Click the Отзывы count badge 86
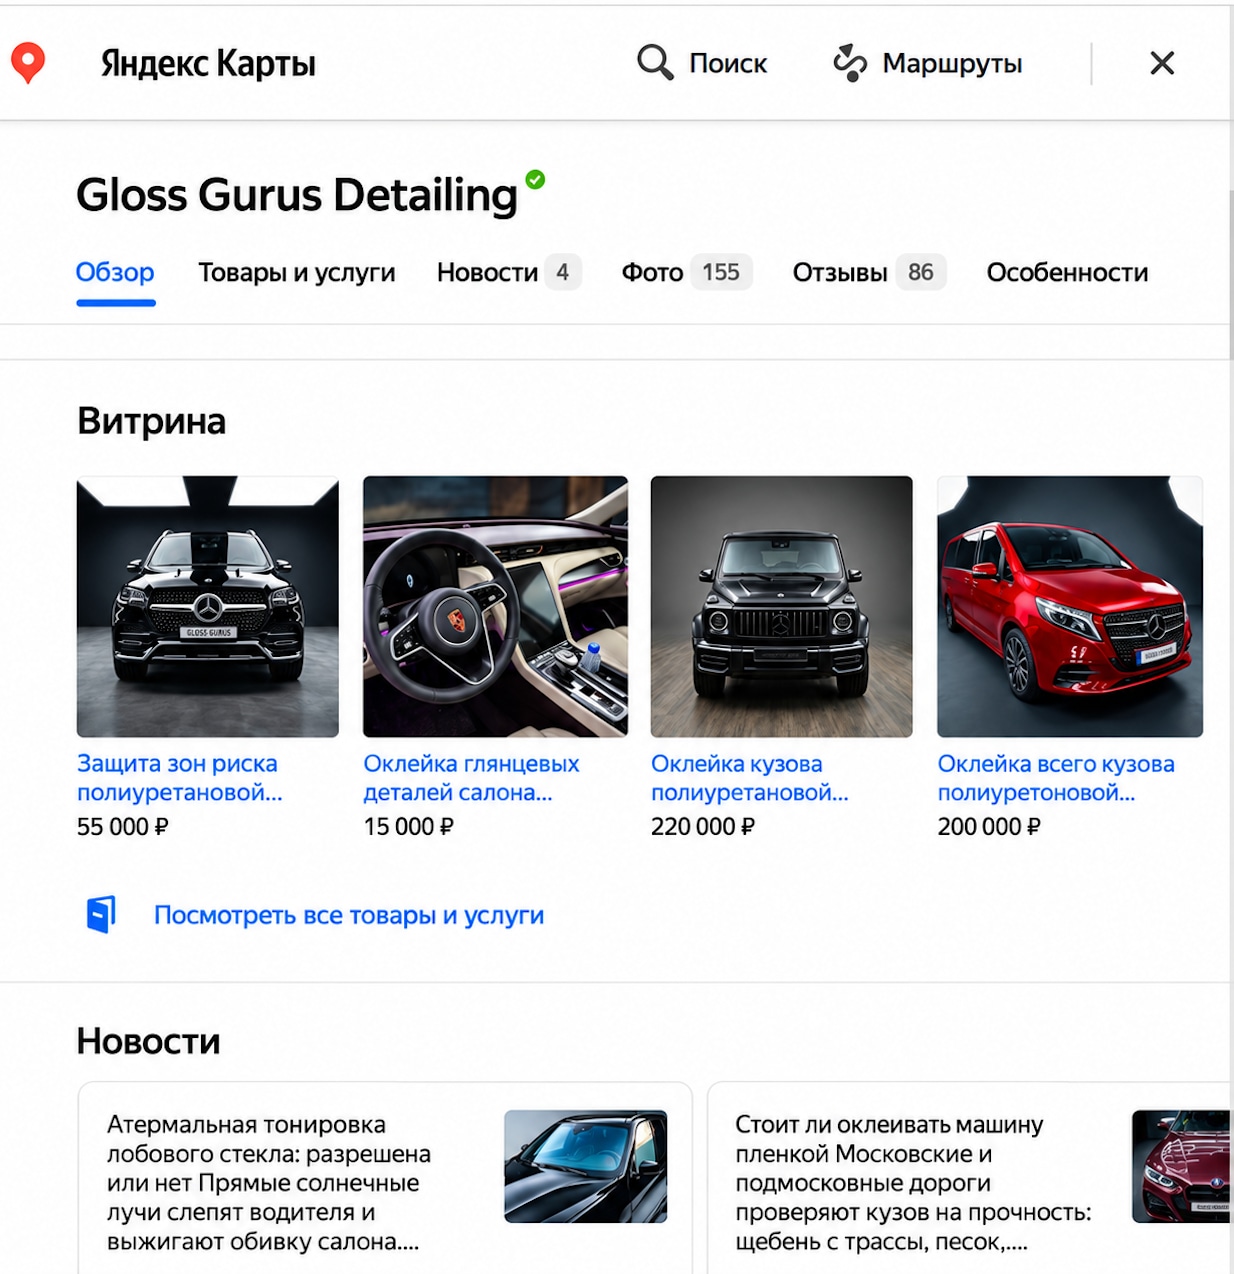This screenshot has height=1274, width=1234. [920, 272]
